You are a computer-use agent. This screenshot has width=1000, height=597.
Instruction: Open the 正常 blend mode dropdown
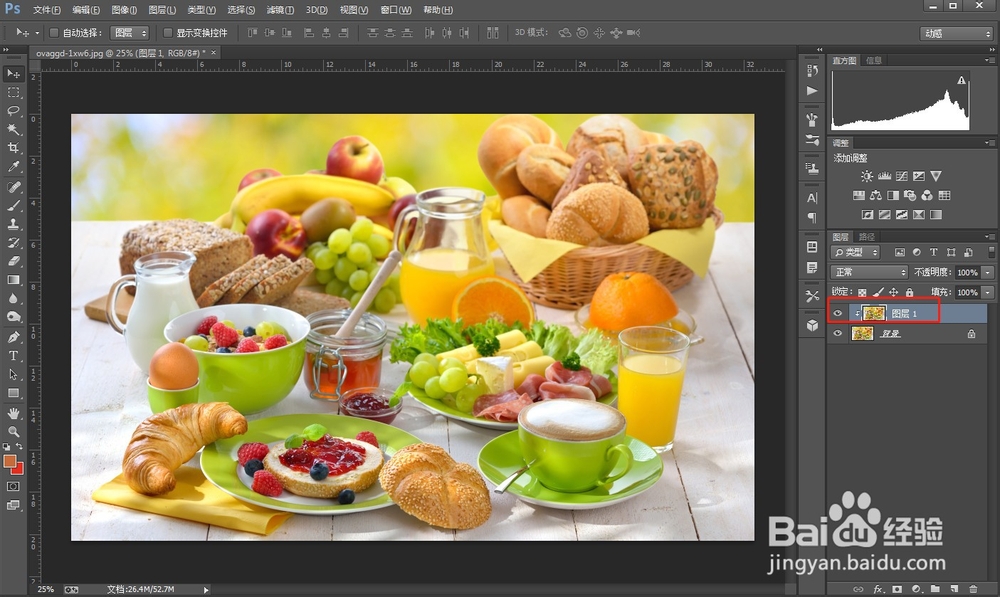click(x=870, y=272)
